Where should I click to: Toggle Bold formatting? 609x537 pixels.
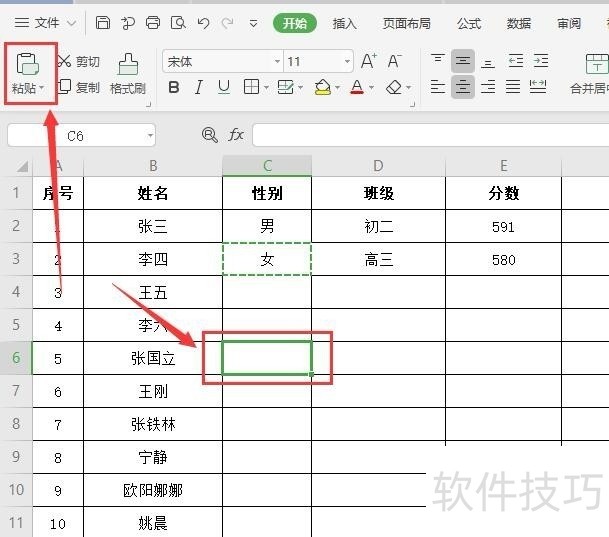[x=174, y=87]
